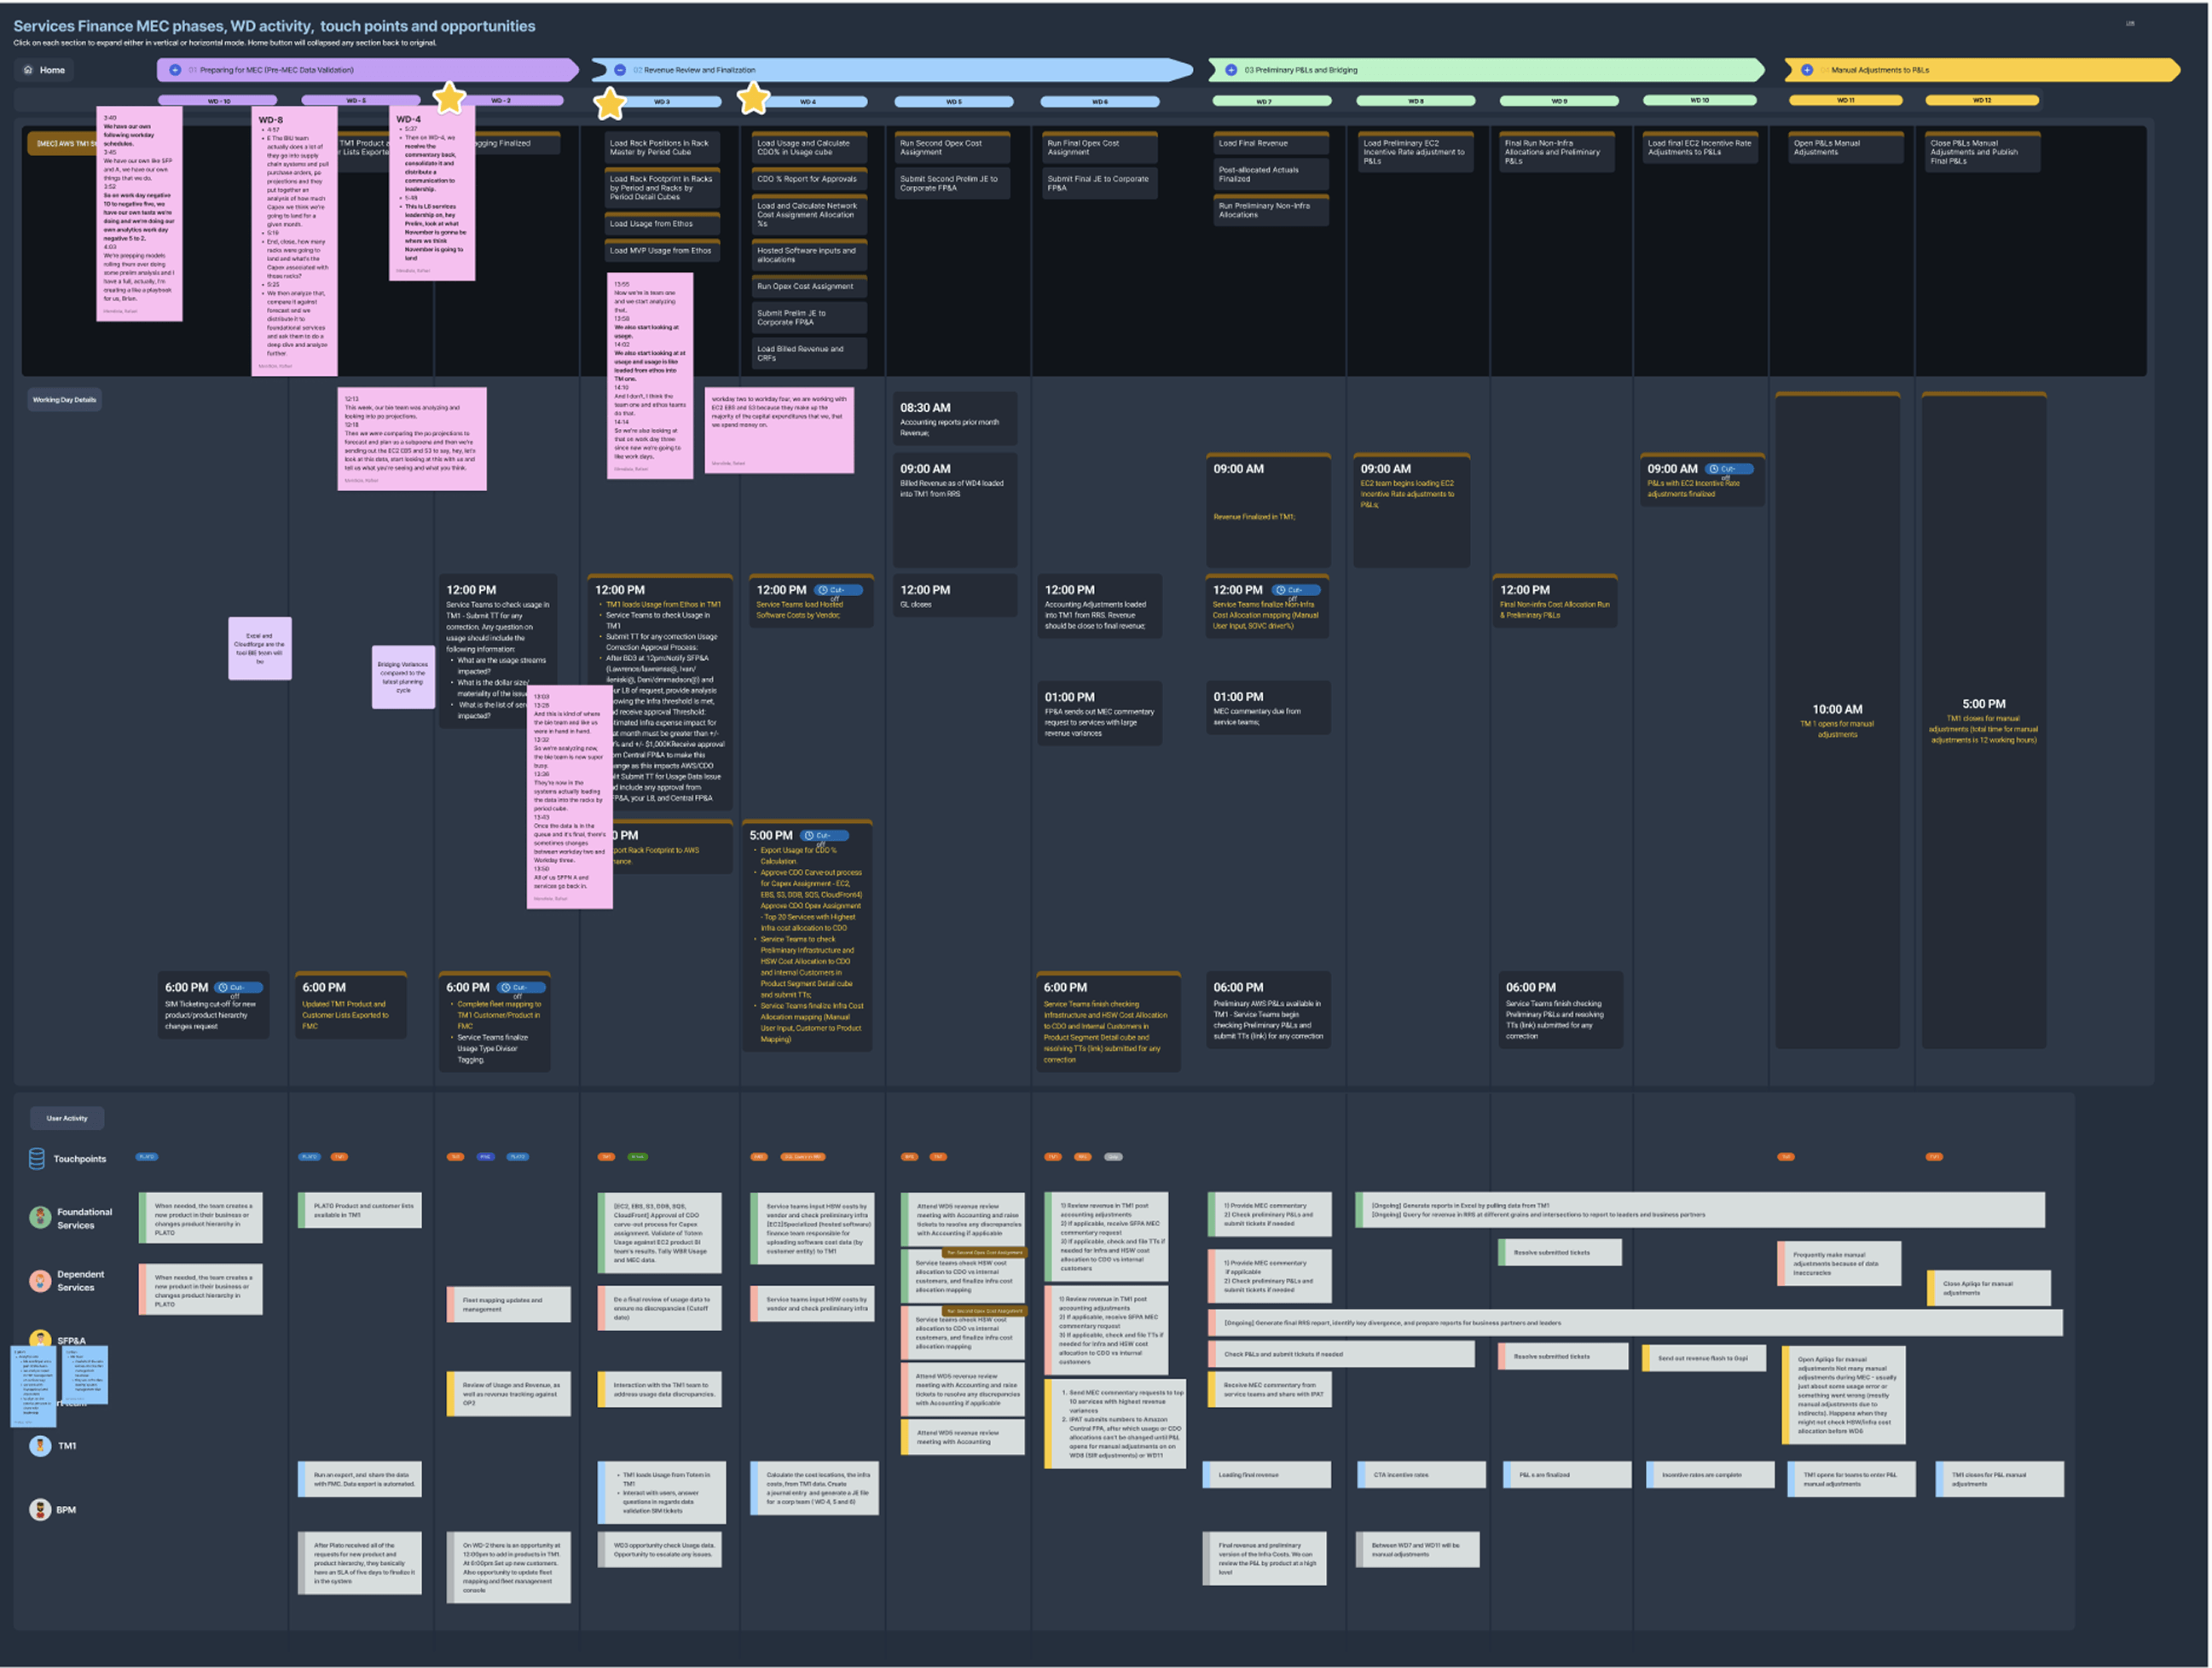Click the star marker beside WD - 2
The width and height of the screenshot is (2212, 1668).
click(x=449, y=97)
